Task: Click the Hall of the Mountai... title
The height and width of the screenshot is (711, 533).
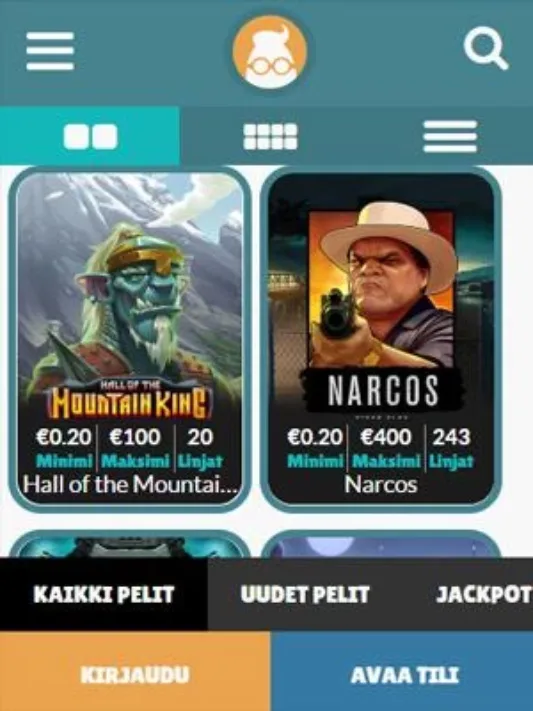Action: [x=130, y=485]
